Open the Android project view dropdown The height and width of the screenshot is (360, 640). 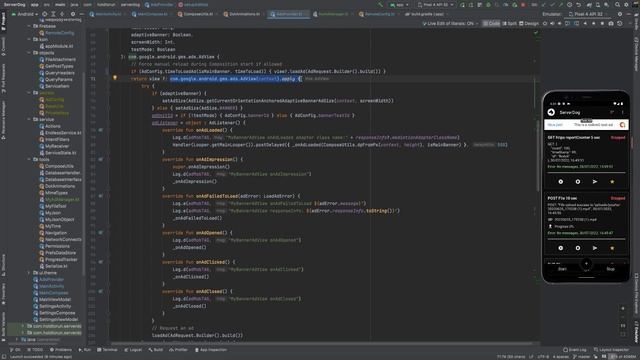tap(25, 14)
